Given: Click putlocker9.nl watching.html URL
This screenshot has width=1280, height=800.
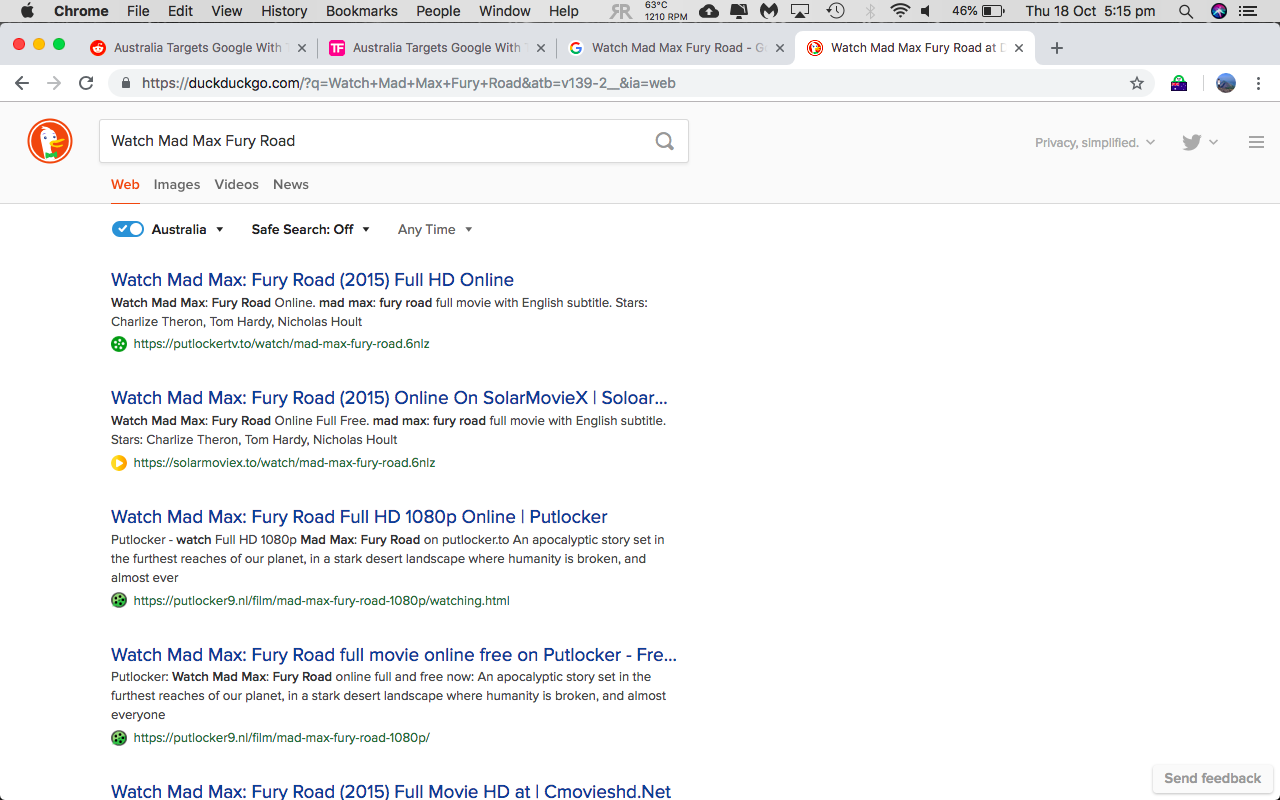Looking at the screenshot, I should pos(321,601).
